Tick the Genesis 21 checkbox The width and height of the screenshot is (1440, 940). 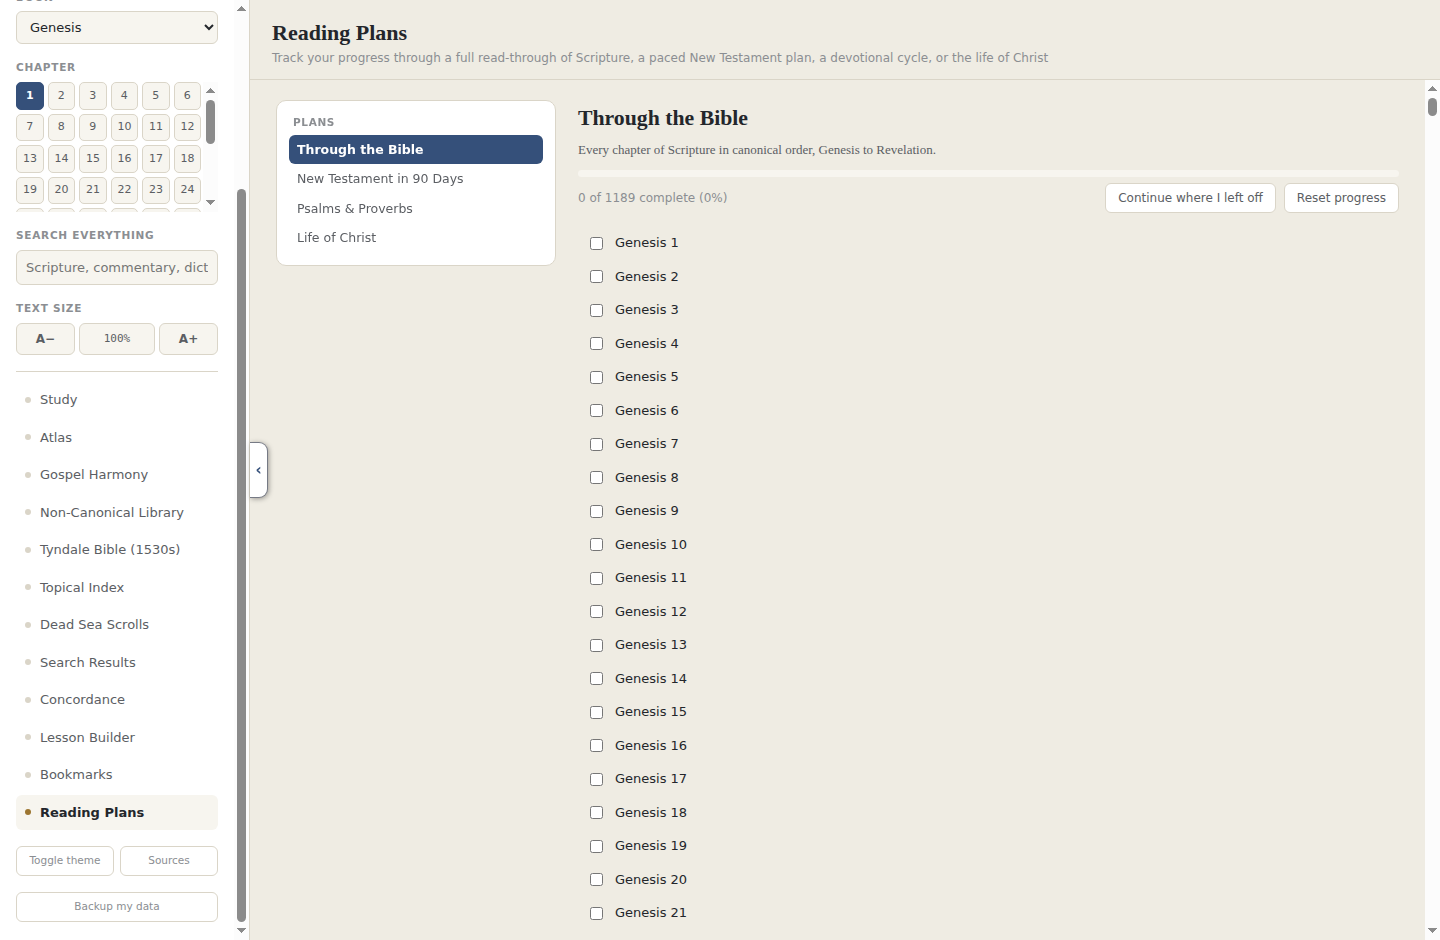point(596,913)
